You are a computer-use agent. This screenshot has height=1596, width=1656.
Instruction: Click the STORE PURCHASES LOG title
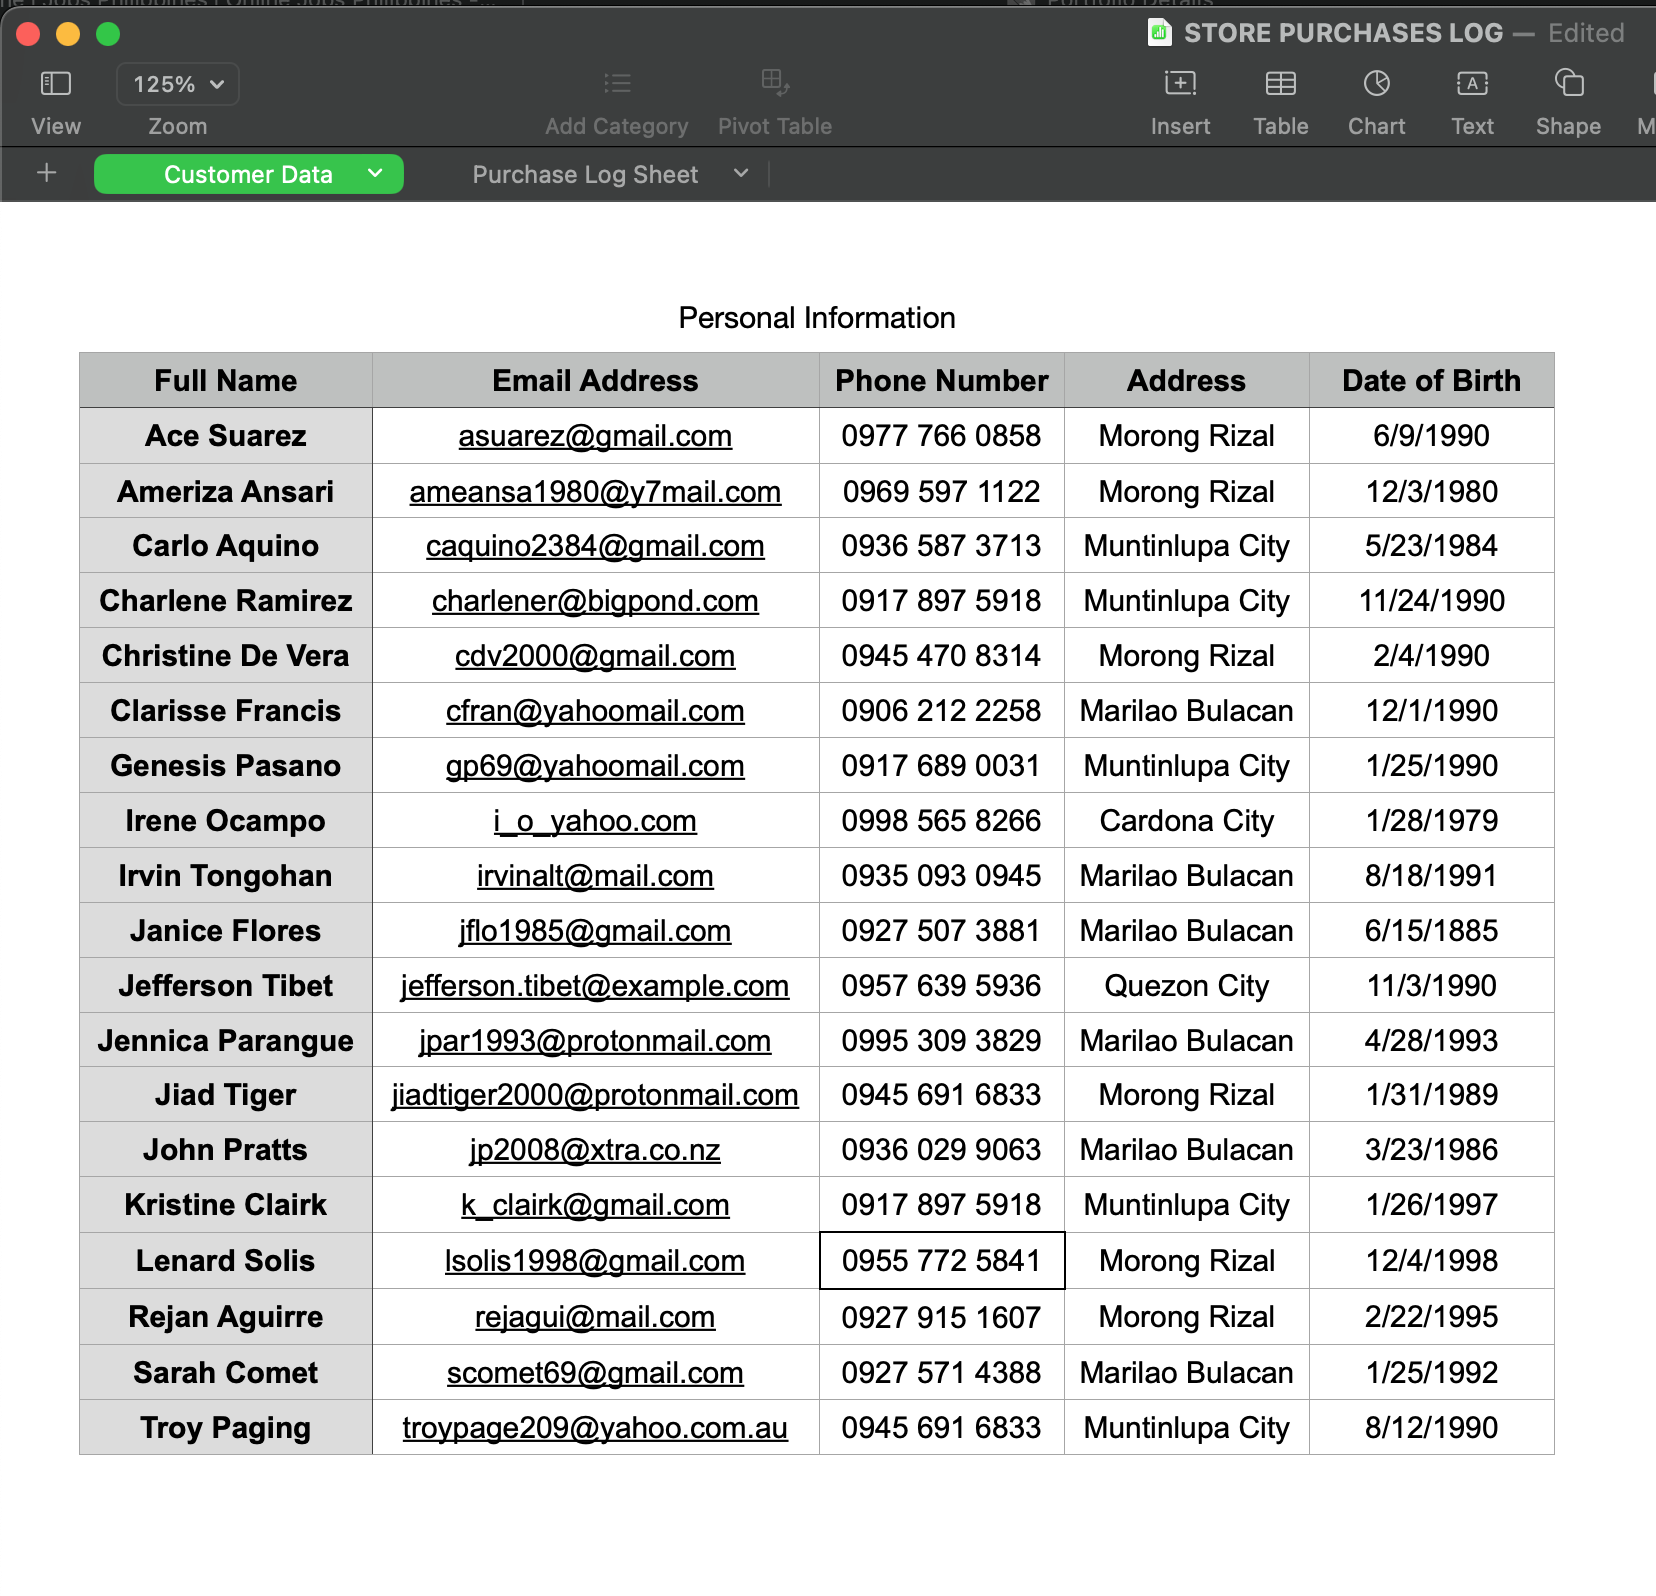coord(1343,33)
